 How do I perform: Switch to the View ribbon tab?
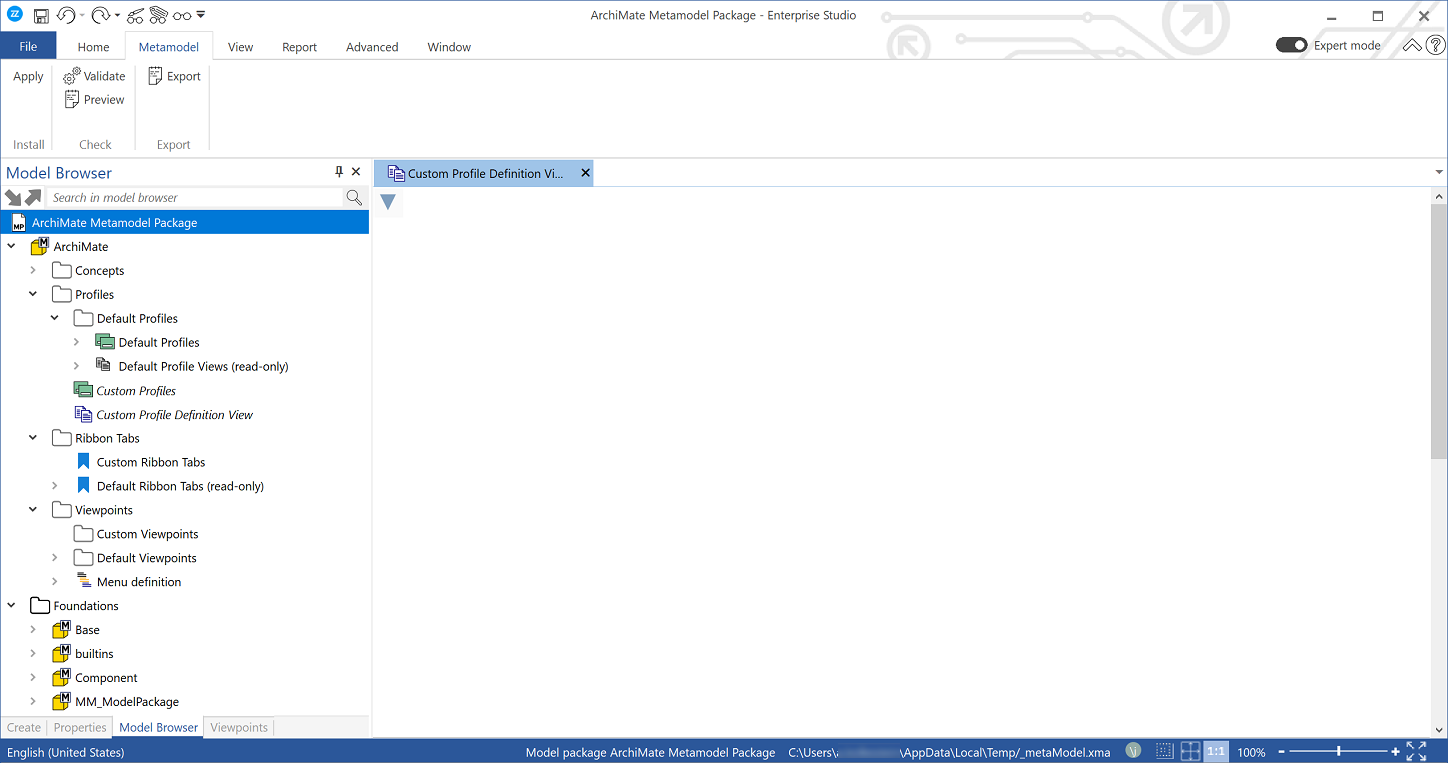(240, 46)
